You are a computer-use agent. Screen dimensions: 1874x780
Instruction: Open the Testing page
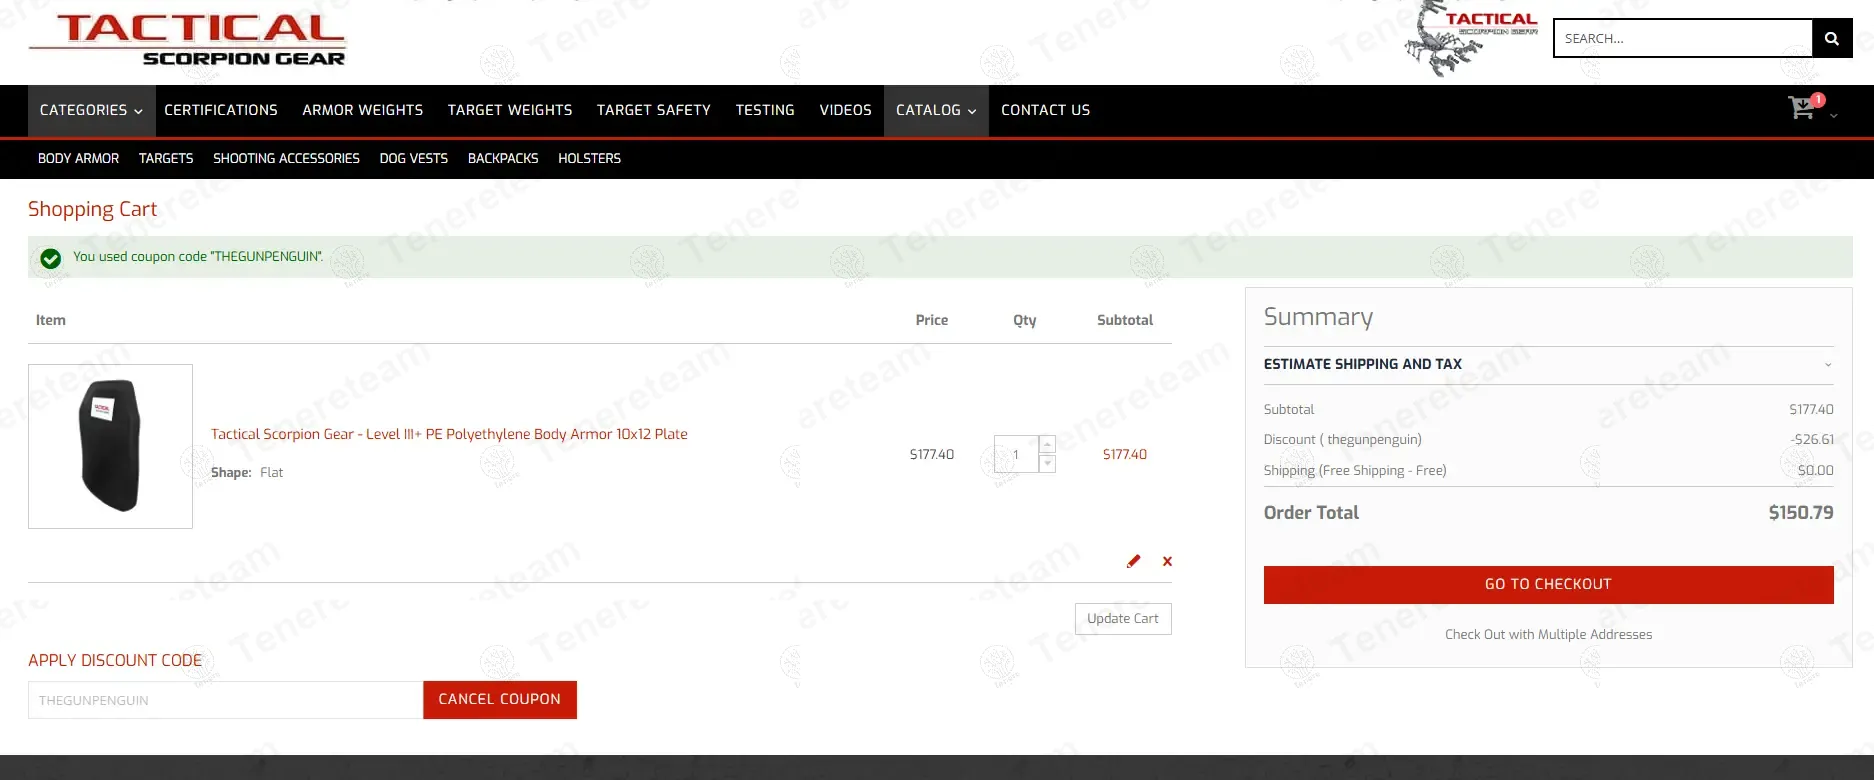[765, 110]
